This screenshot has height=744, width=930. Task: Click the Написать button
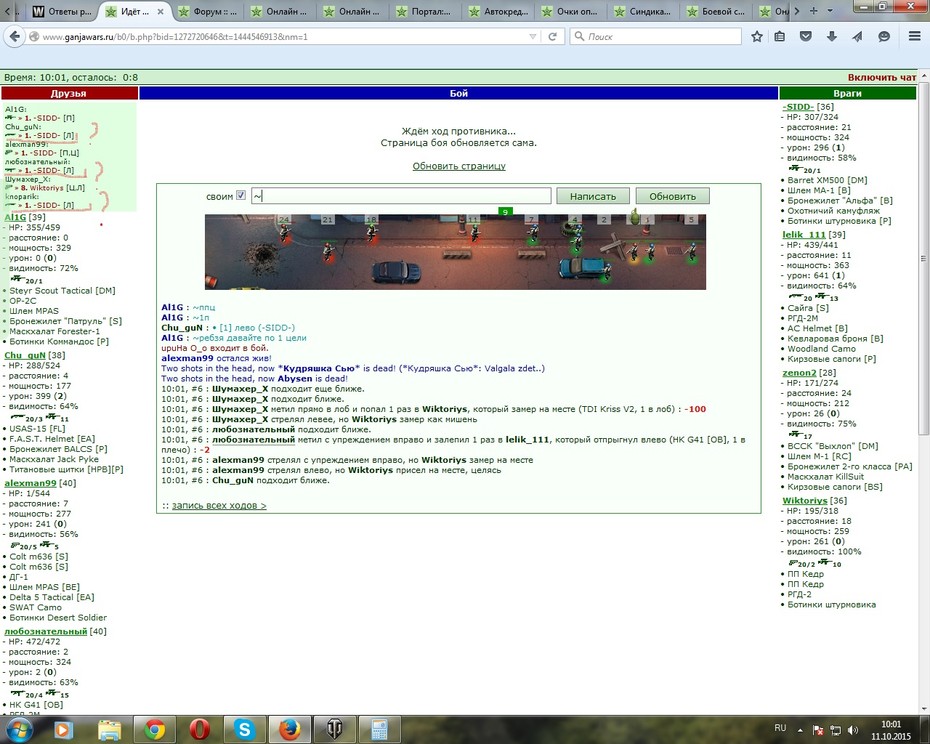(593, 196)
